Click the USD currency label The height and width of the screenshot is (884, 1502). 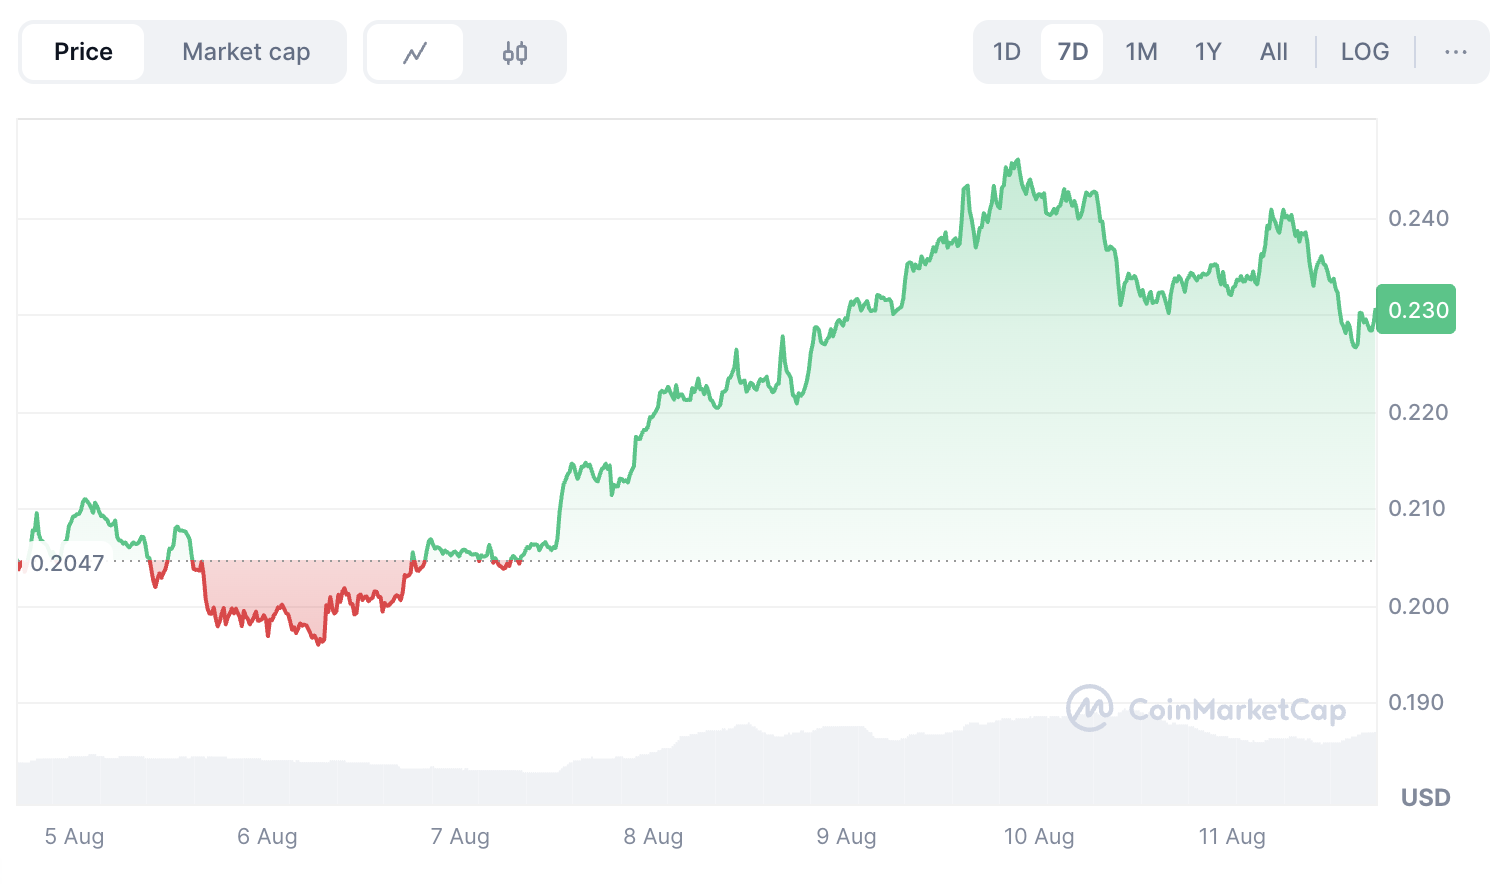point(1425,797)
